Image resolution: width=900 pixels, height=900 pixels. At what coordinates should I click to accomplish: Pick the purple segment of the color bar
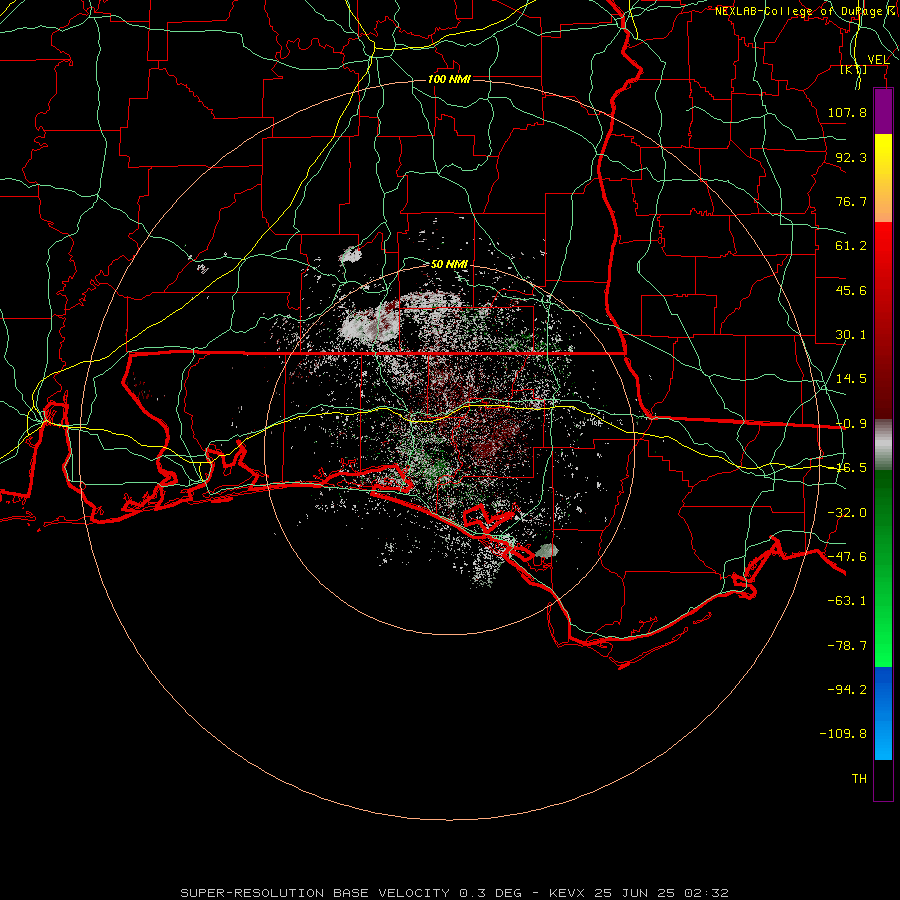(883, 111)
